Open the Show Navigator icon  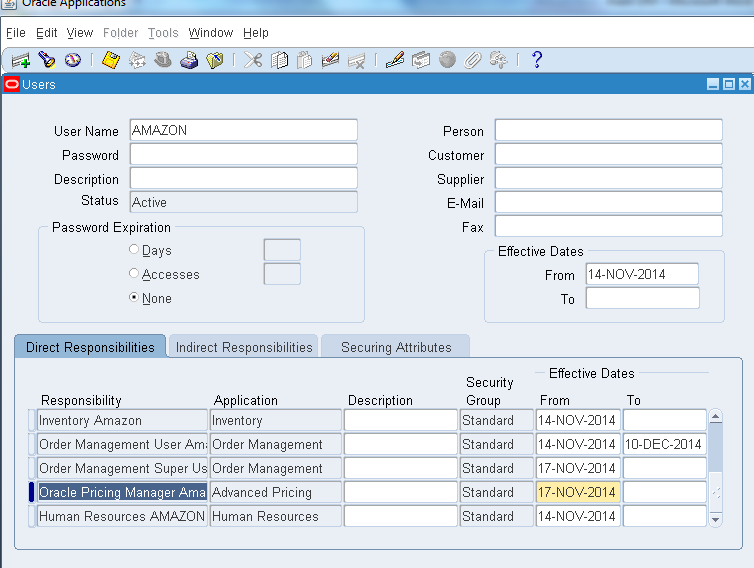tap(73, 60)
